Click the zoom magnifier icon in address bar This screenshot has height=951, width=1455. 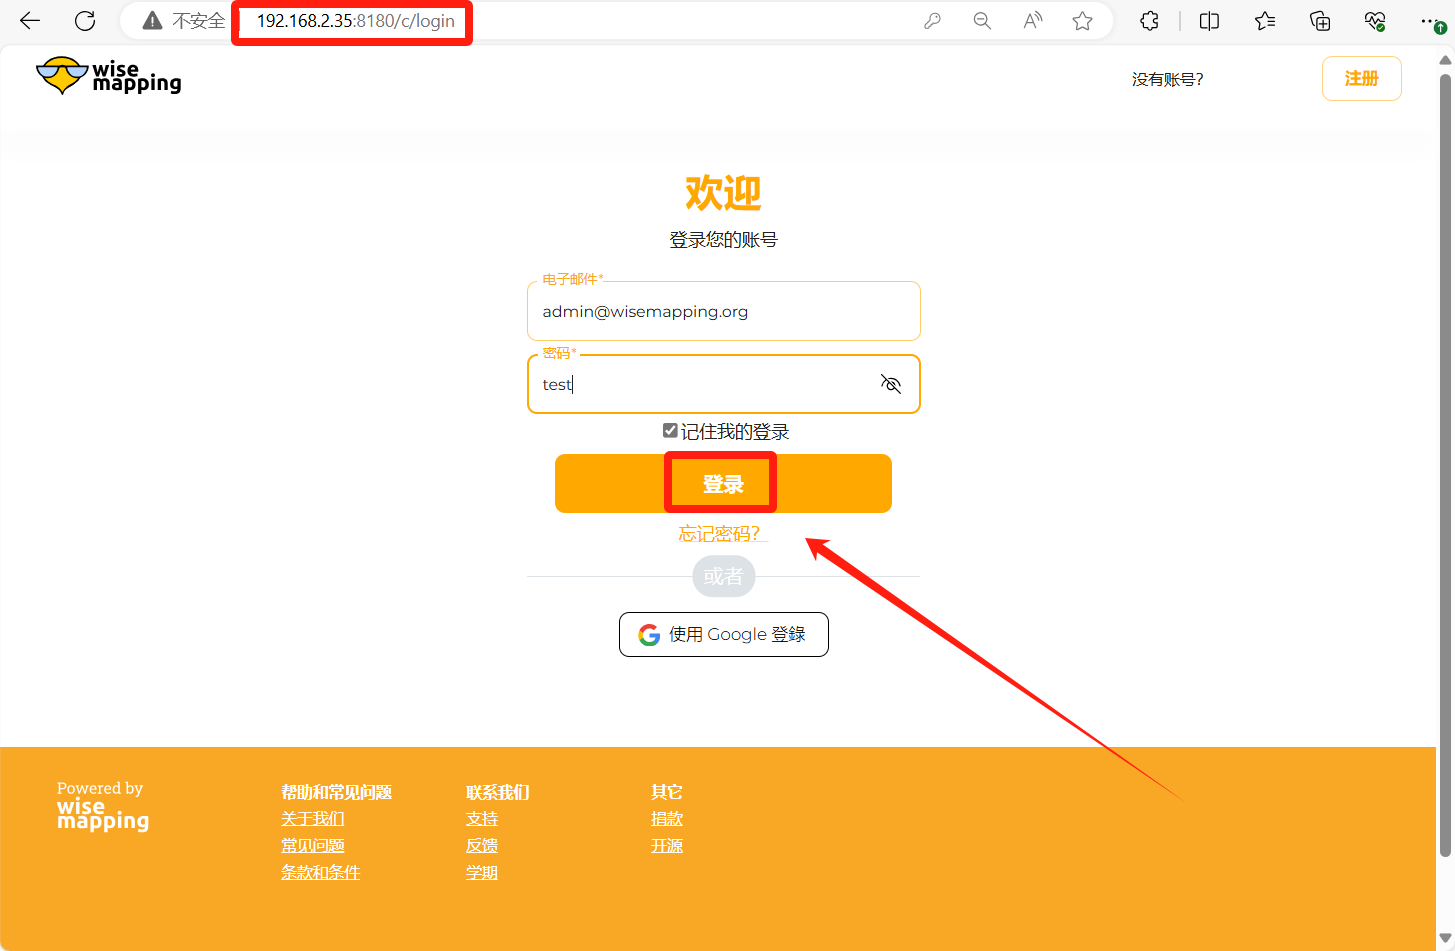982,21
